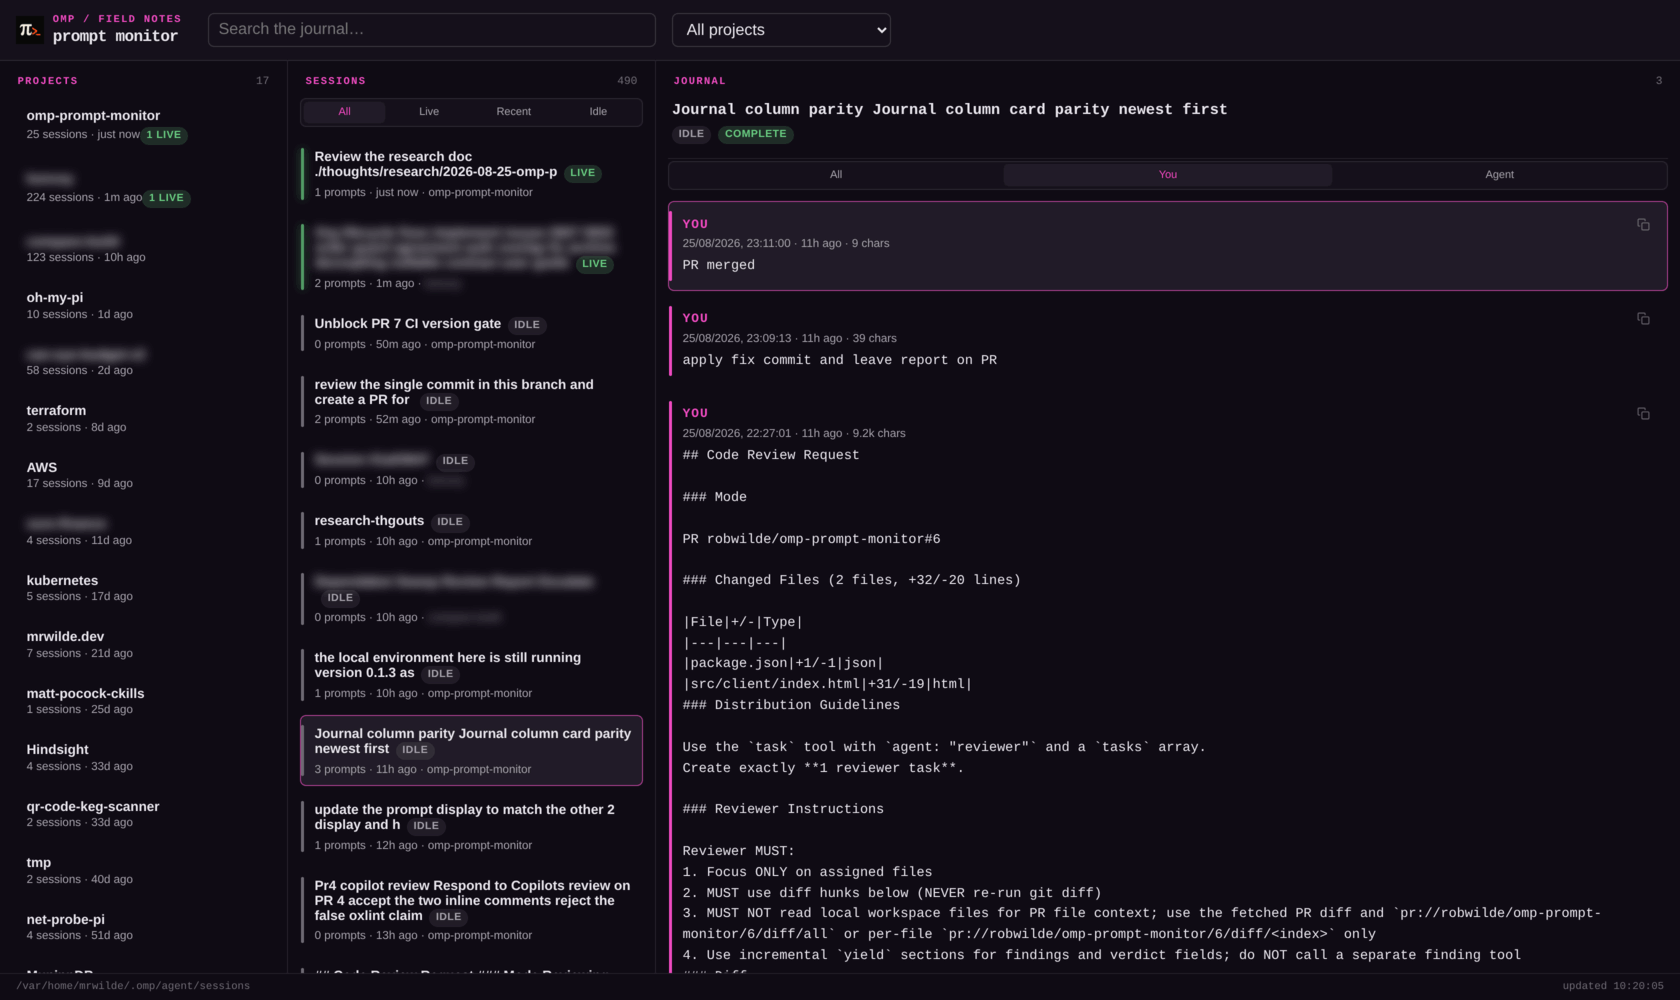Open 'Unblock PR 7 CI version gate' session

pos(471,334)
